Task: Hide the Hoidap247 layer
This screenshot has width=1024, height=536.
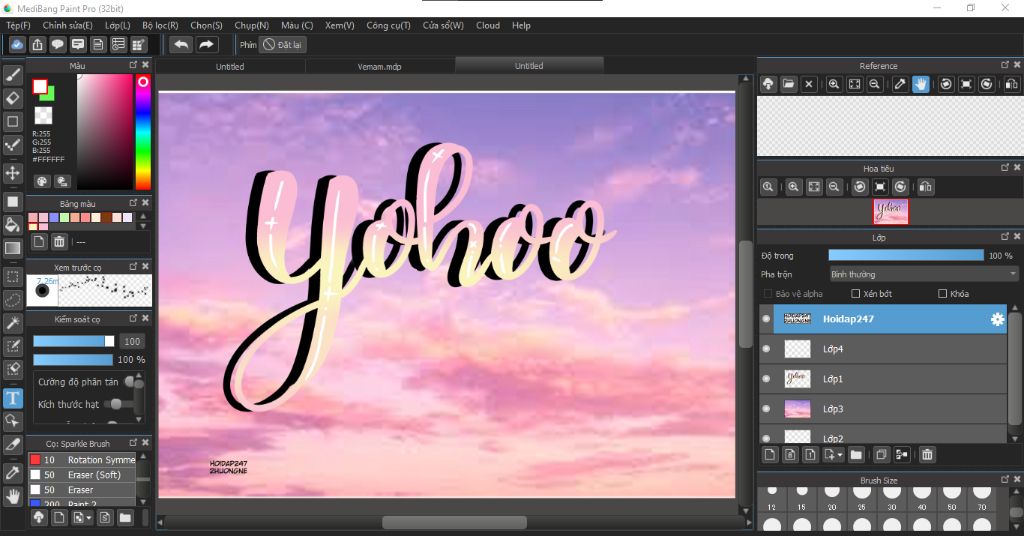Action: [x=766, y=319]
